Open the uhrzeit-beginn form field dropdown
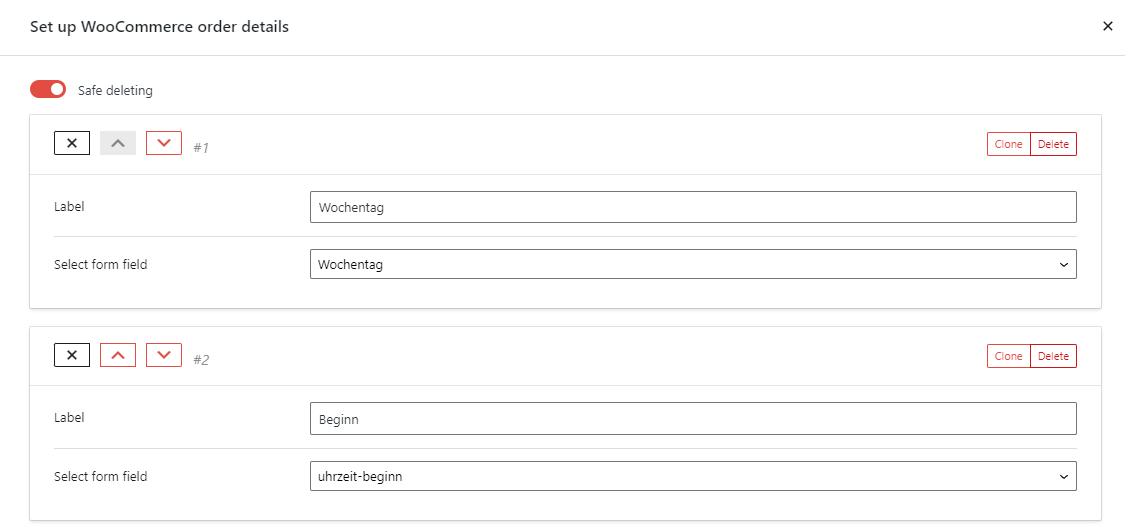 point(693,476)
